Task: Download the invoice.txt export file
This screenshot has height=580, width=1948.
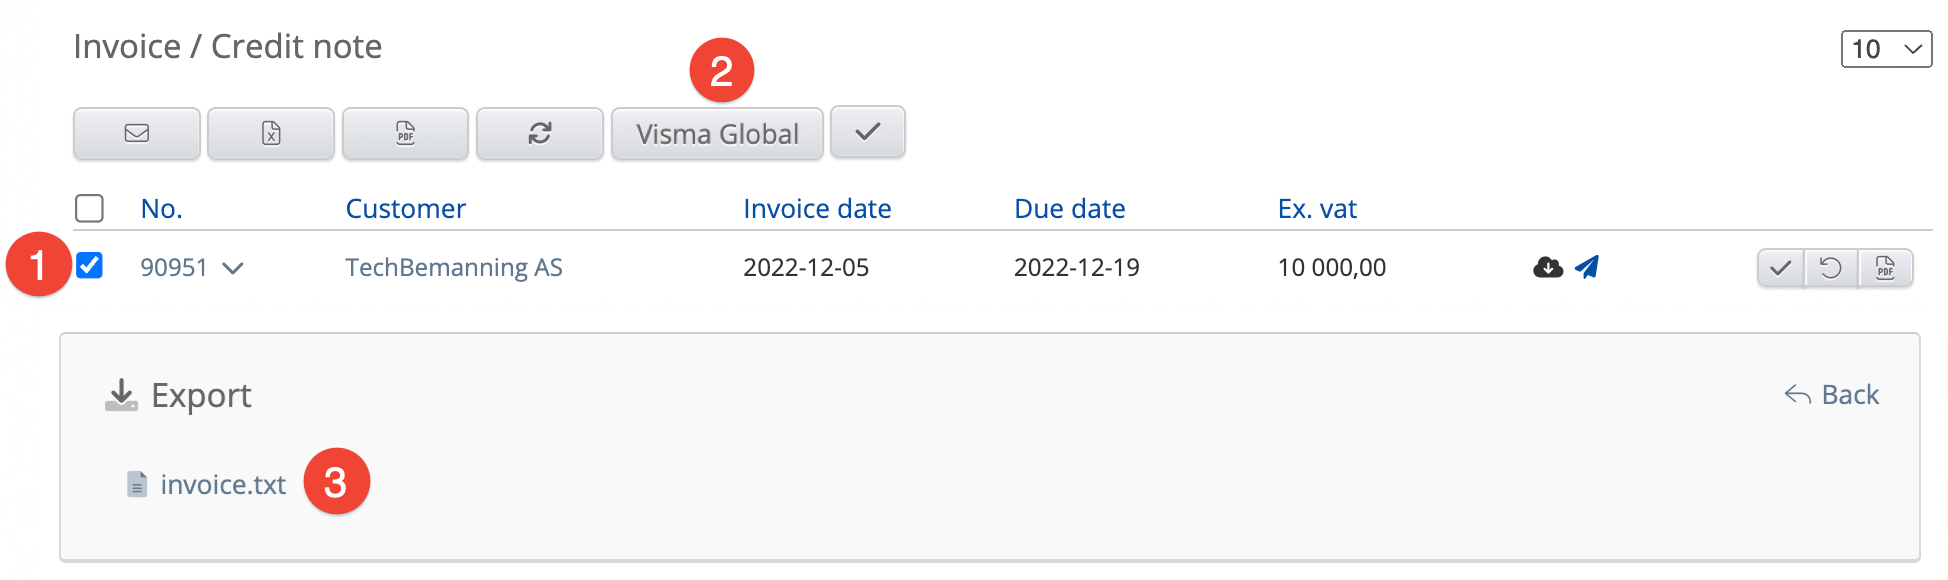Action: 222,485
